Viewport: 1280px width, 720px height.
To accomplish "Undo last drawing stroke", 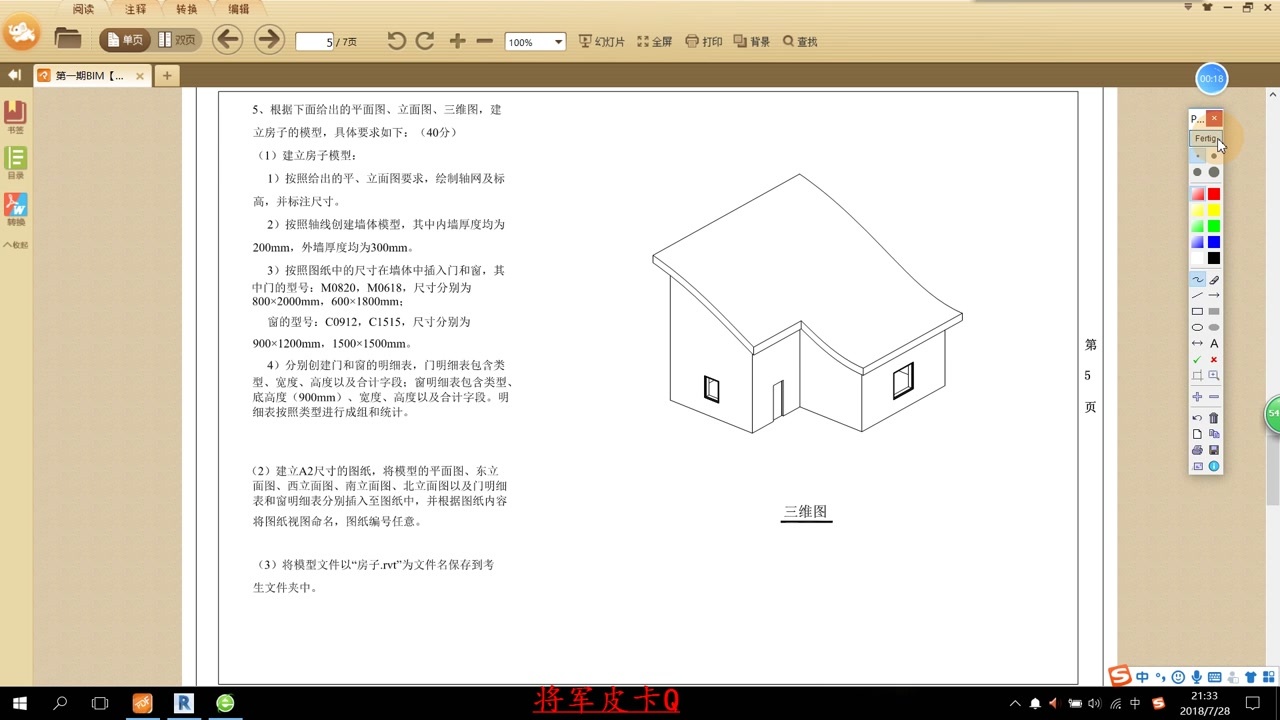I will coord(1197,418).
